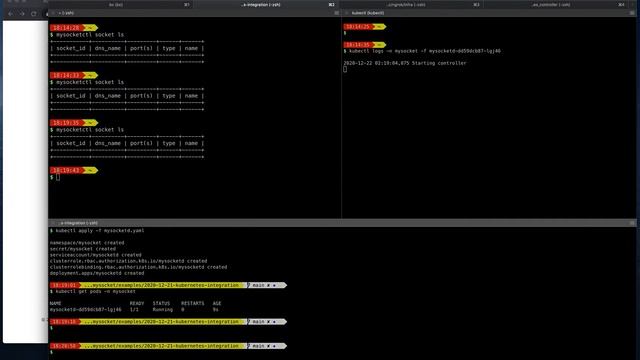The height and width of the screenshot is (360, 640).
Task: Click second 'mysocketctl socket ls' command
Action: pos(90,82)
